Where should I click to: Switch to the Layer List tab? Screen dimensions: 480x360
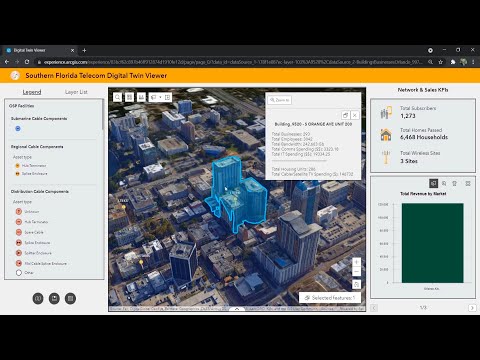pos(76,92)
